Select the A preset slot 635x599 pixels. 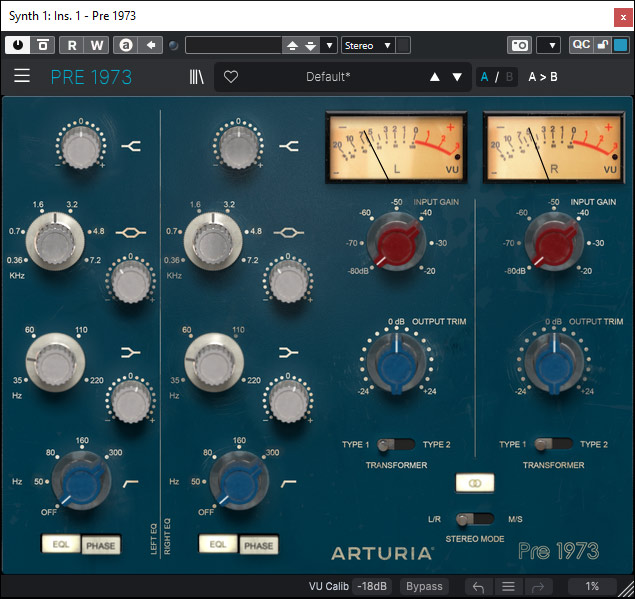485,77
